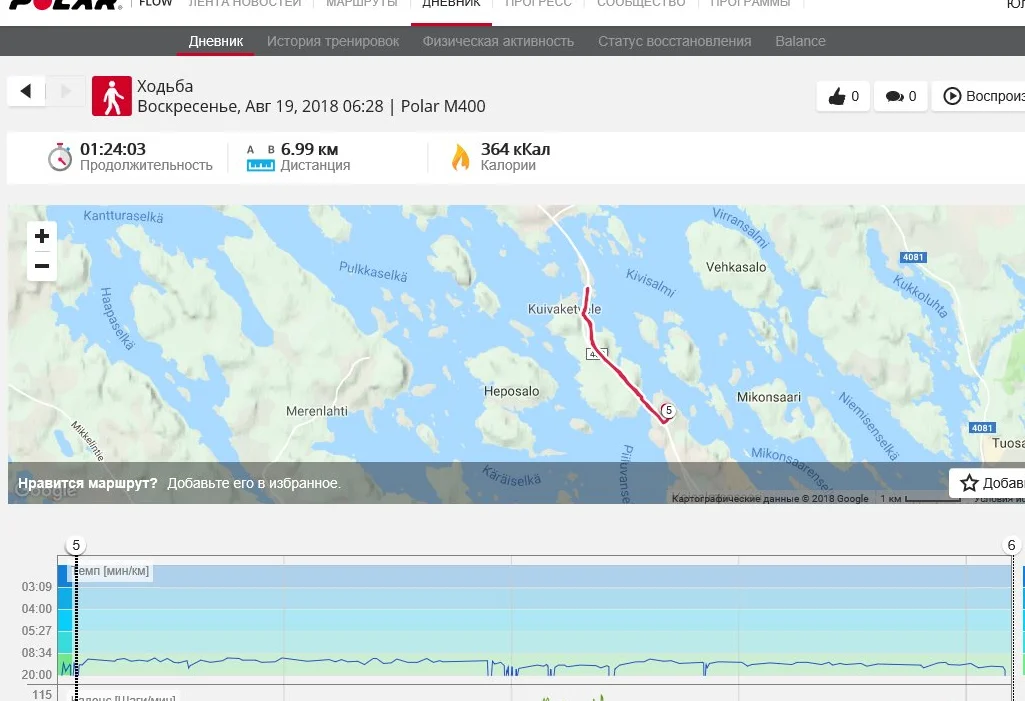Open the Polar logo home link
1025x701 pixels.
point(65,4)
